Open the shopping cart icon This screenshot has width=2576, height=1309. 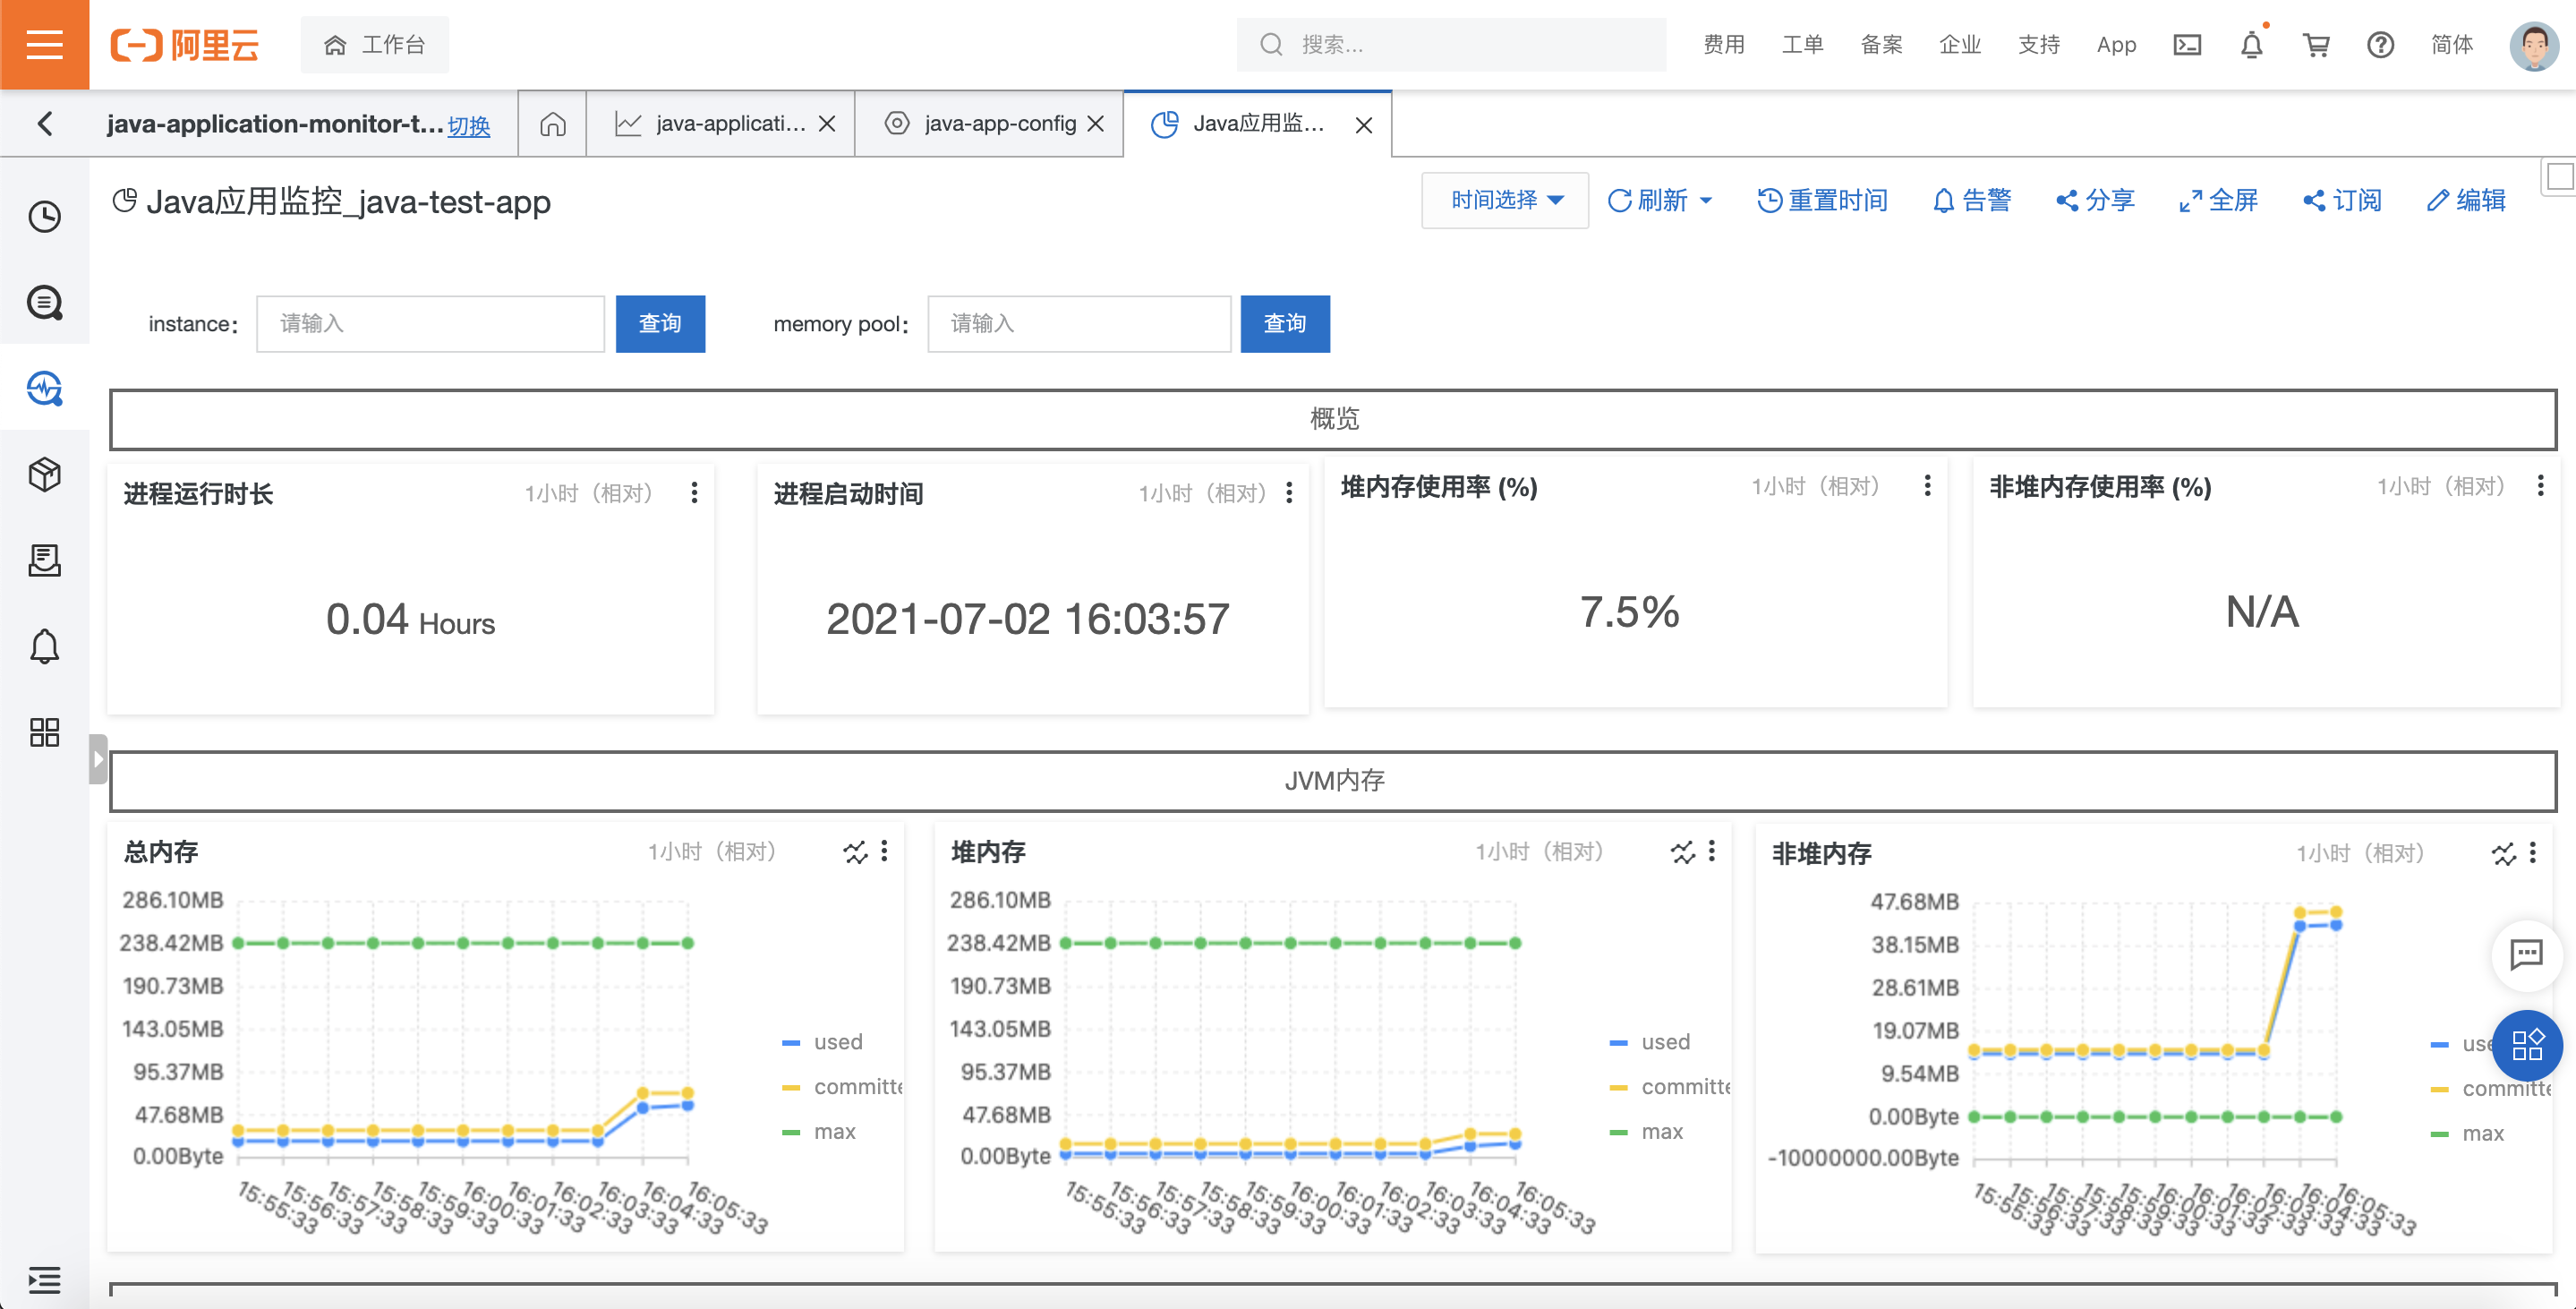coord(2316,44)
